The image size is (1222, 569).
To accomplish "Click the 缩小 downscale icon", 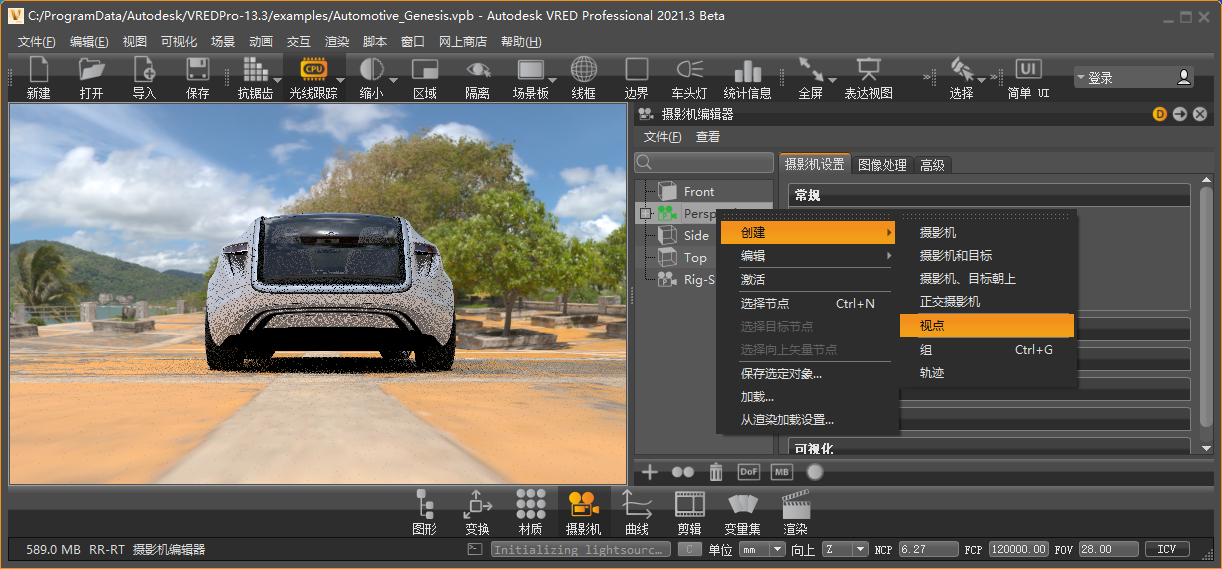I will [371, 70].
